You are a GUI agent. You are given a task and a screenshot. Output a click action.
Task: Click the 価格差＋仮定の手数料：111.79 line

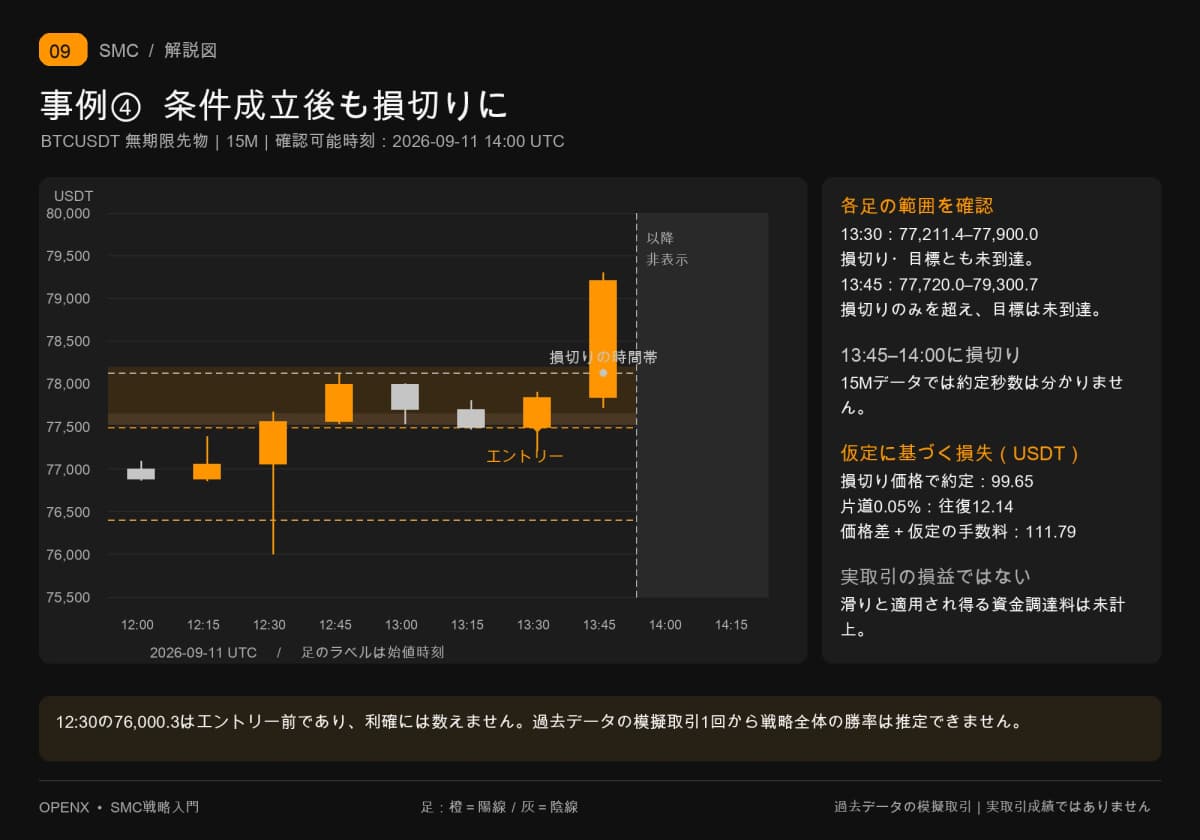[x=958, y=532]
